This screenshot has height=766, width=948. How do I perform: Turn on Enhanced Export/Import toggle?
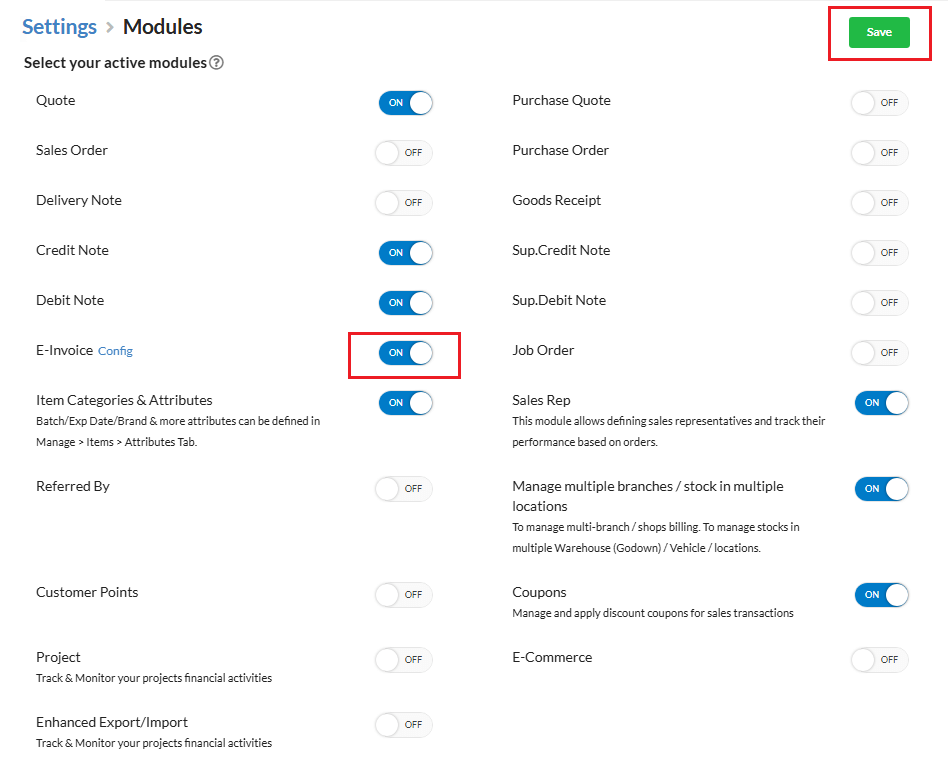(405, 724)
